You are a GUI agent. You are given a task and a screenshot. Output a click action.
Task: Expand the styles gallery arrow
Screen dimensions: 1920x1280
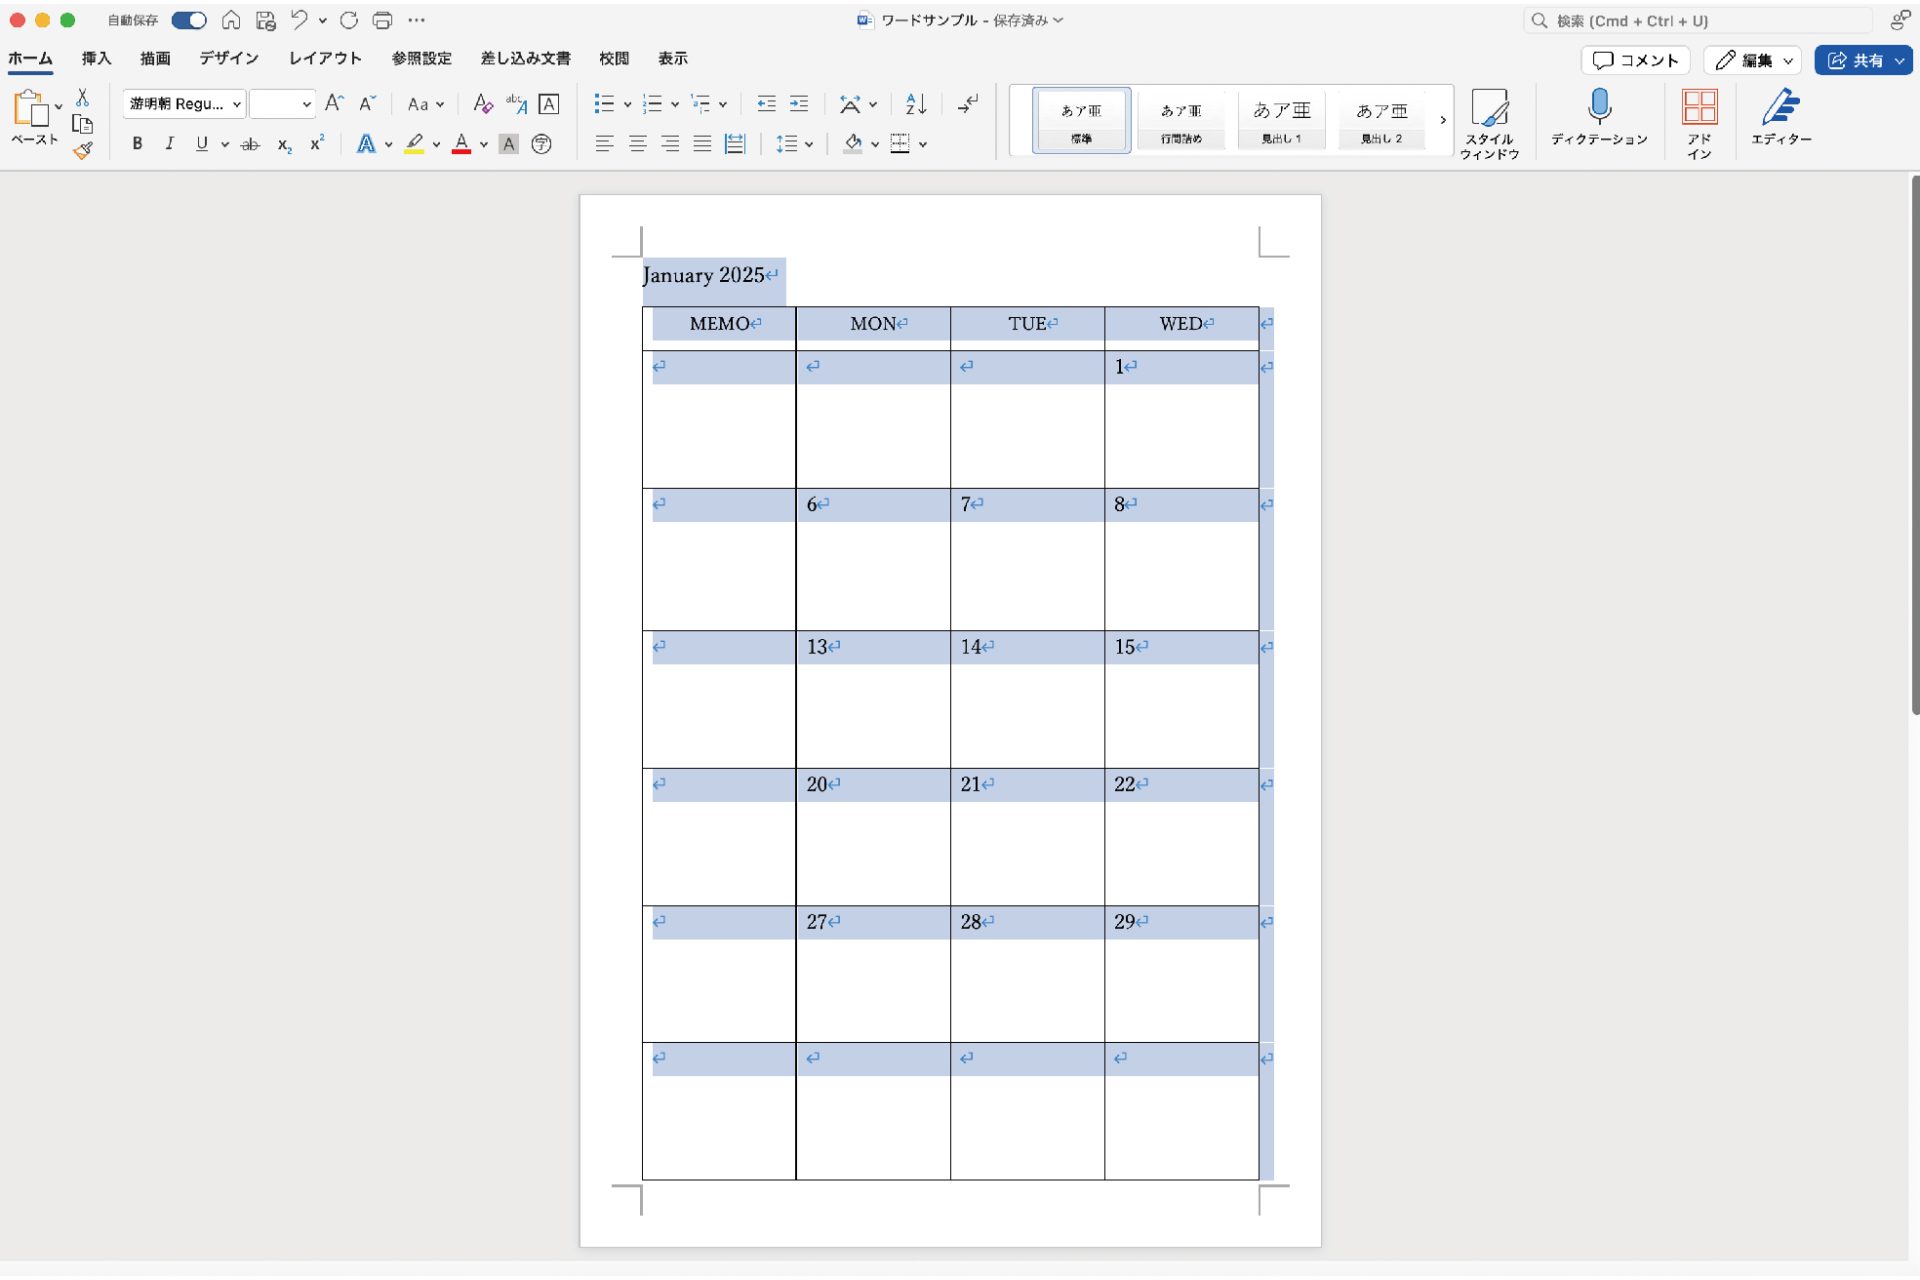pyautogui.click(x=1442, y=120)
